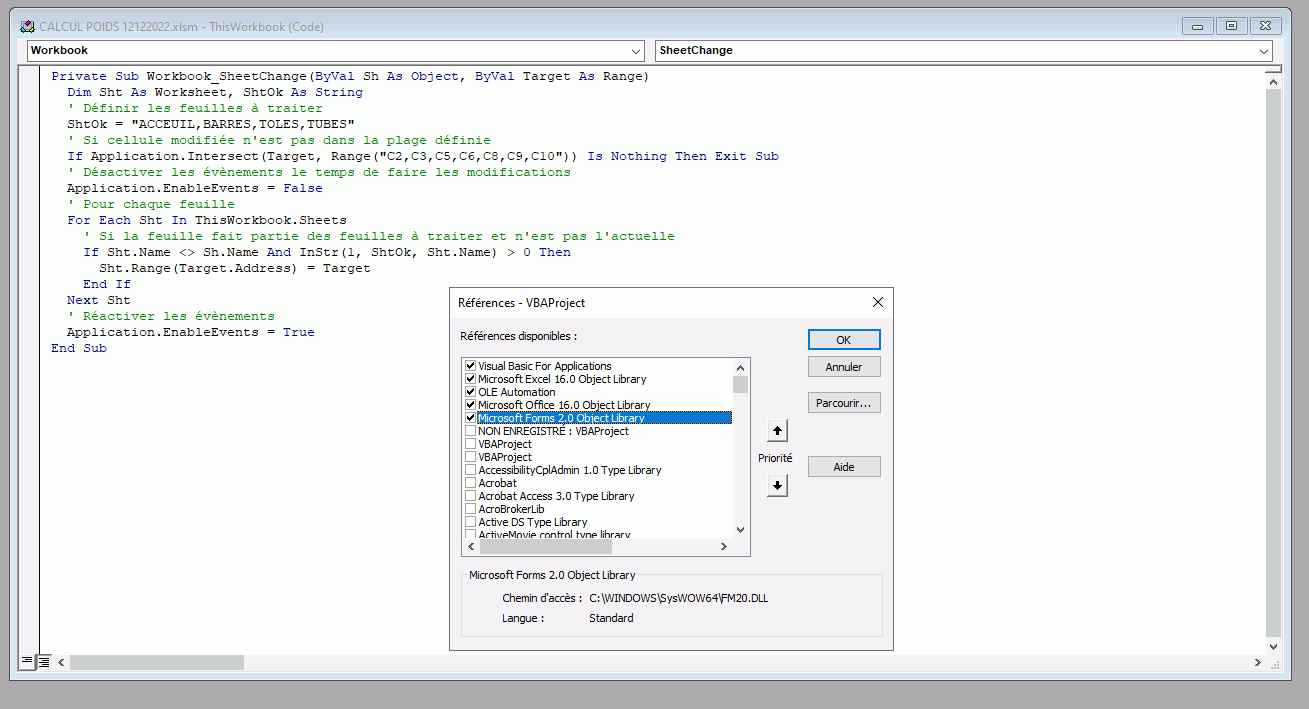Move reference priority down with arrow
This screenshot has height=709, width=1309.
[x=777, y=485]
